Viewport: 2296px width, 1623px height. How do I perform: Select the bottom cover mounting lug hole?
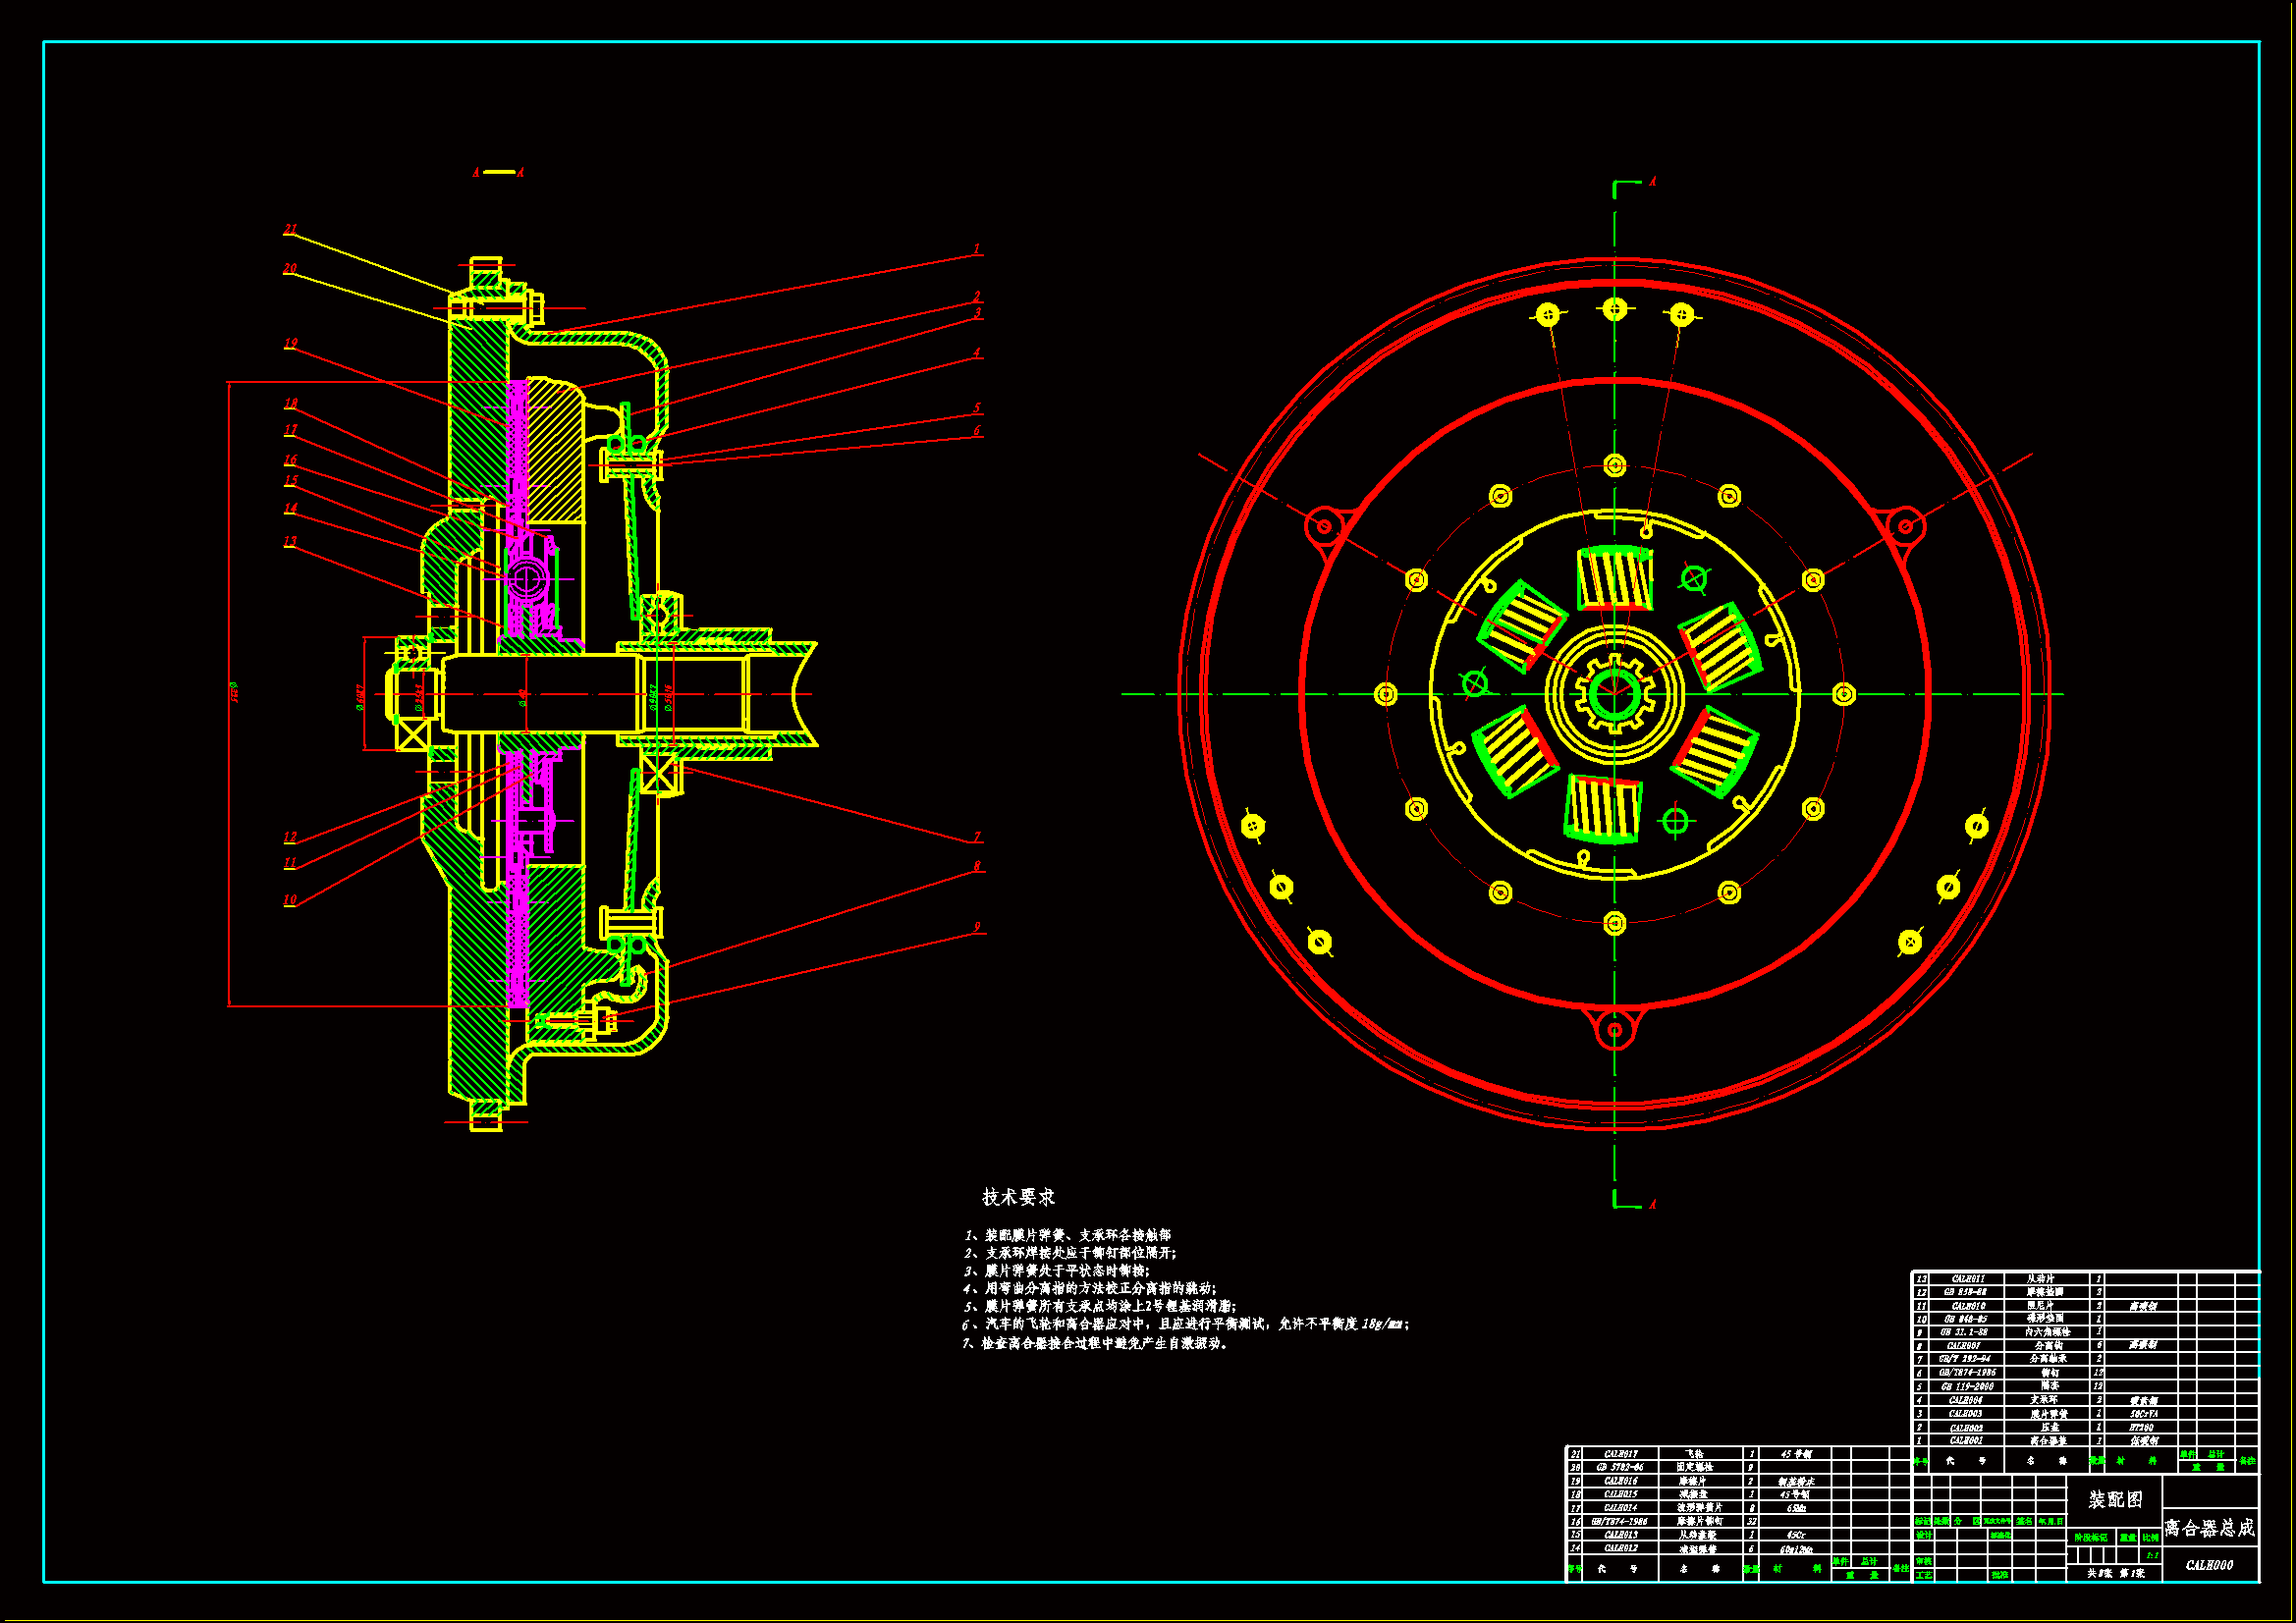pyautogui.click(x=1614, y=1029)
